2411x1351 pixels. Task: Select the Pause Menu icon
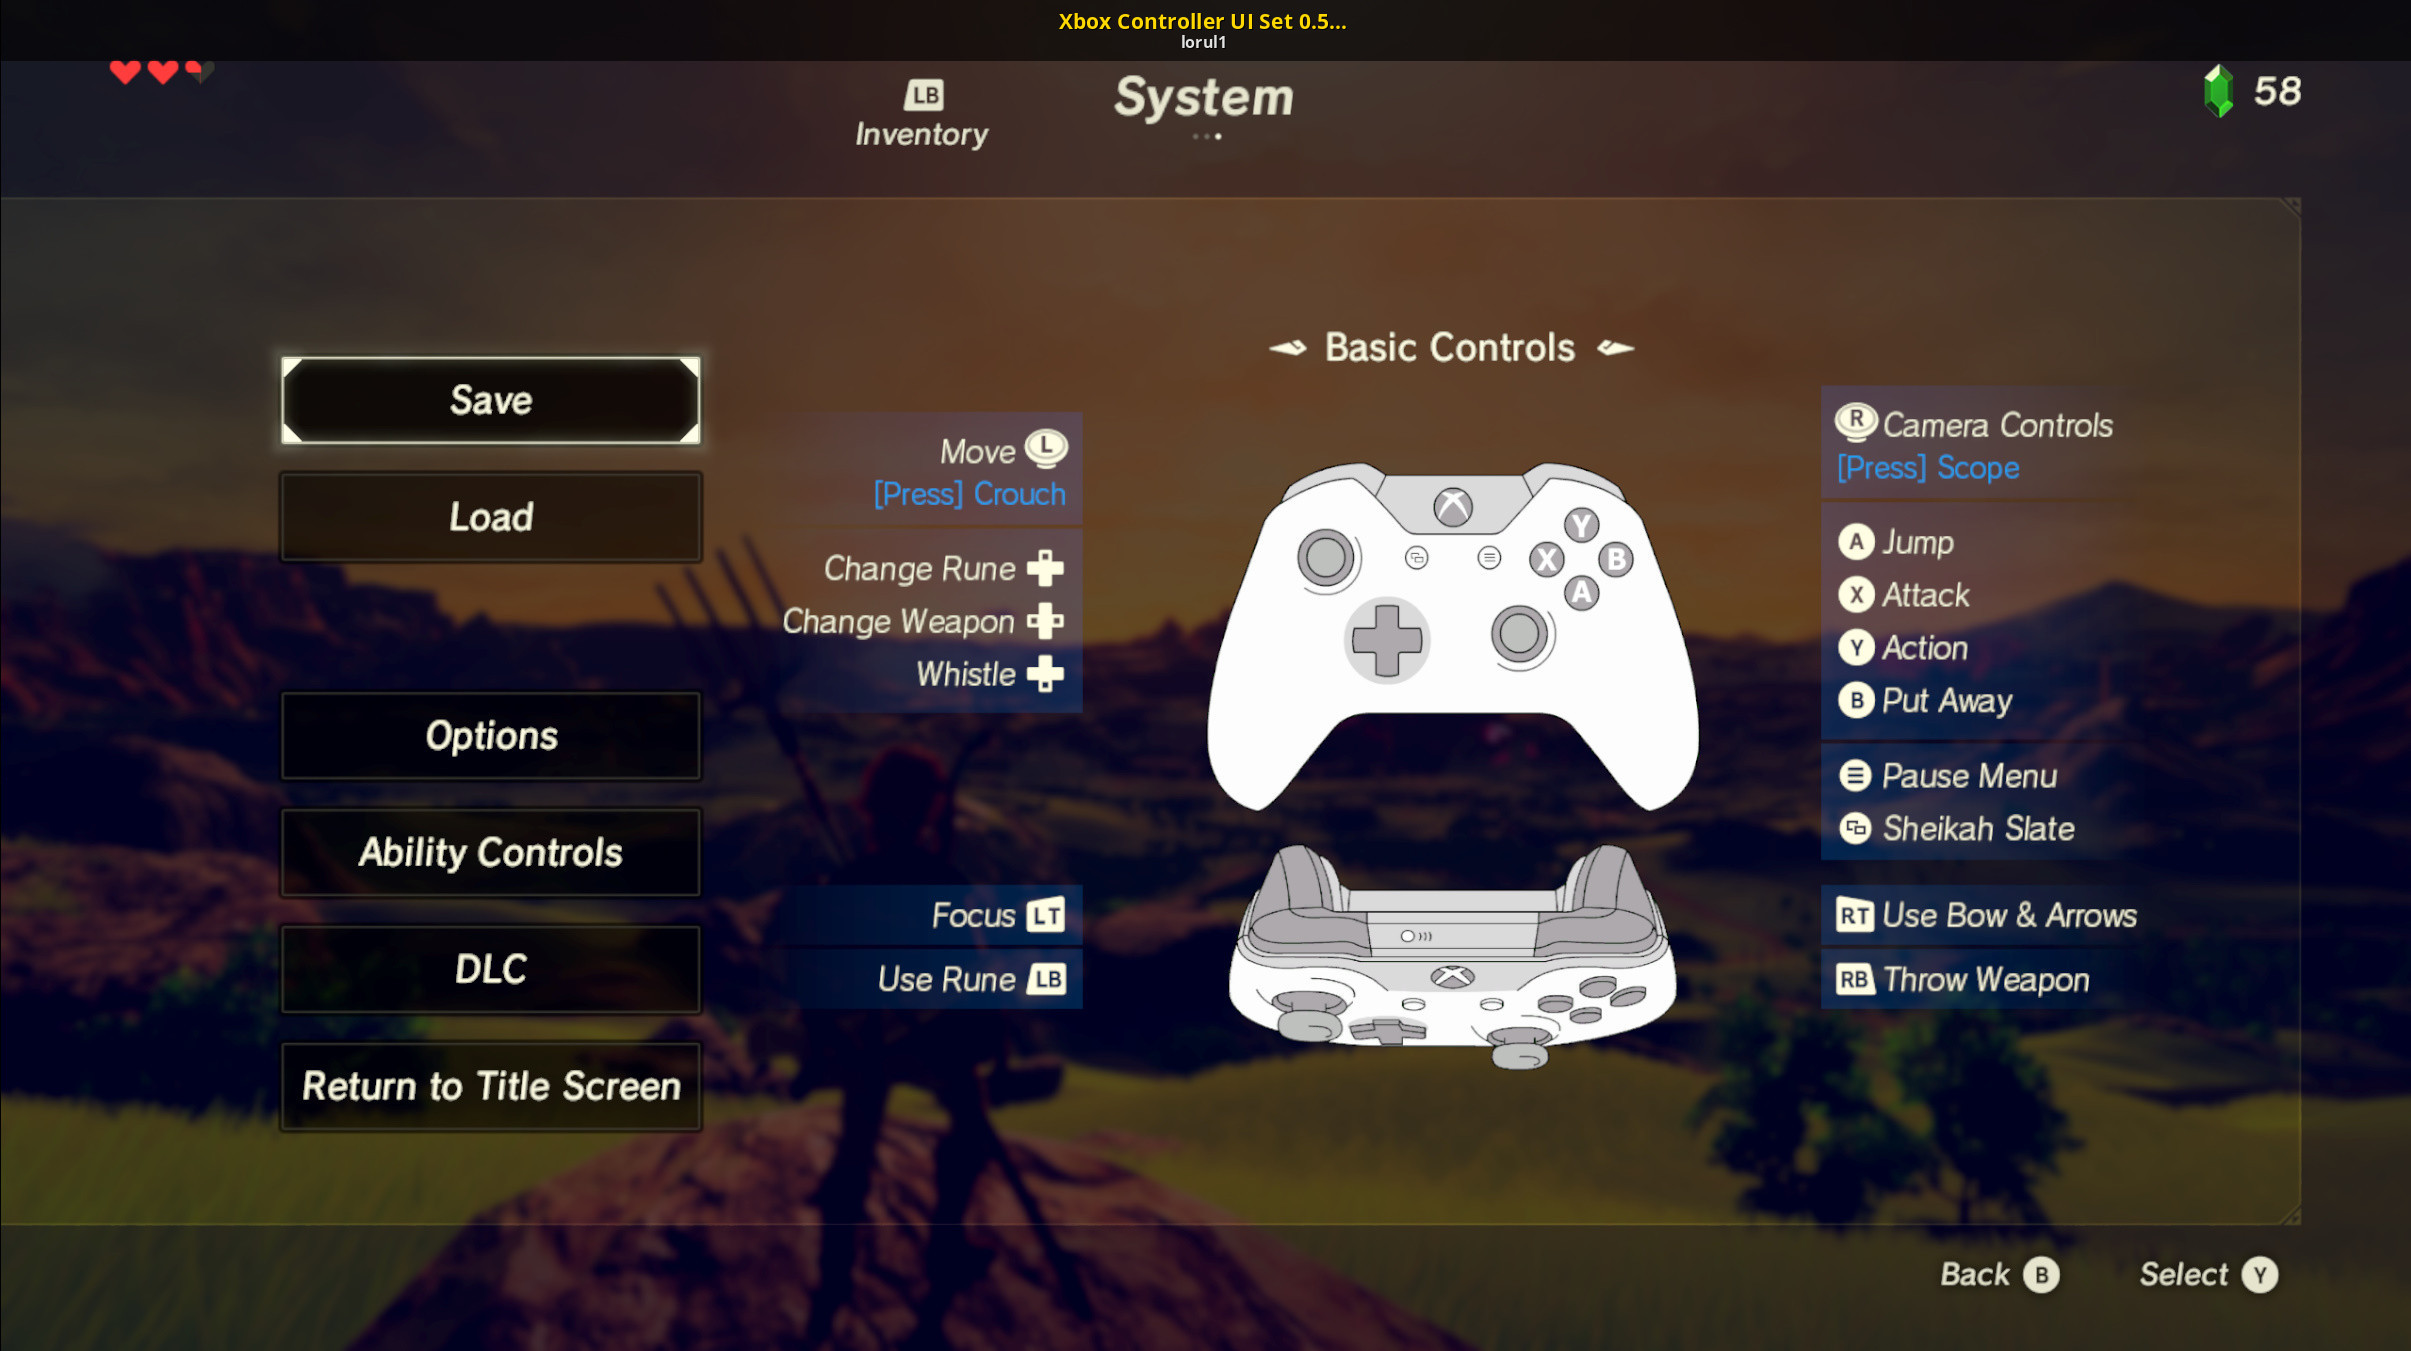[x=1851, y=773]
